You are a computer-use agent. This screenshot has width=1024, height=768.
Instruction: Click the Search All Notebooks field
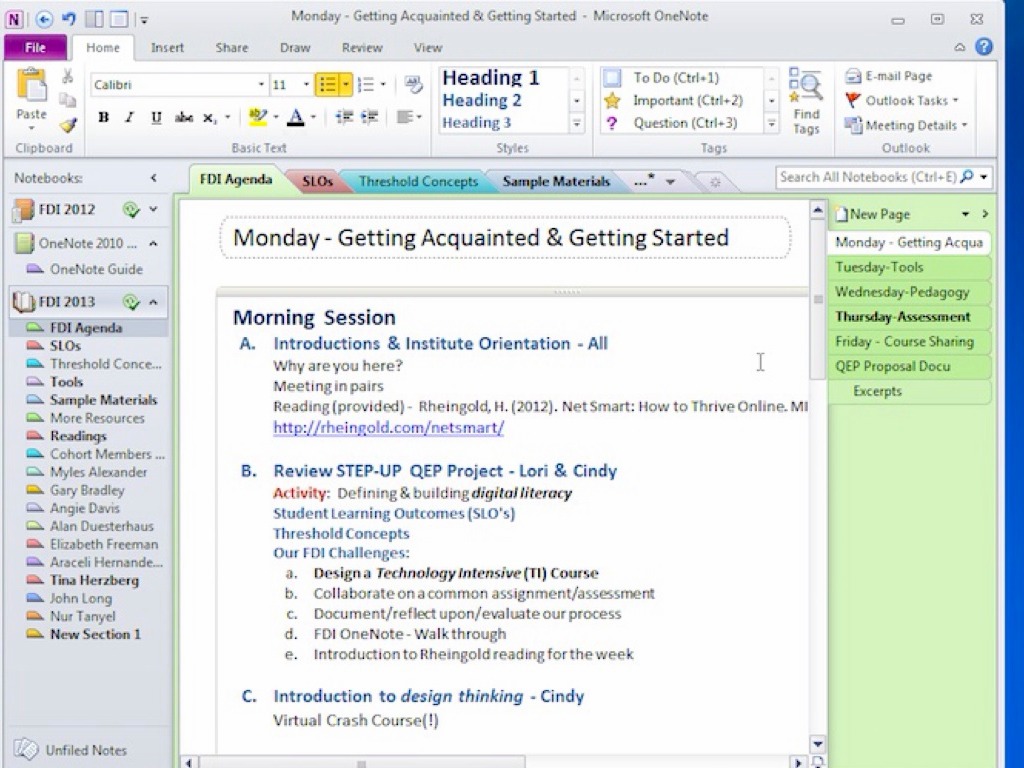(x=866, y=177)
